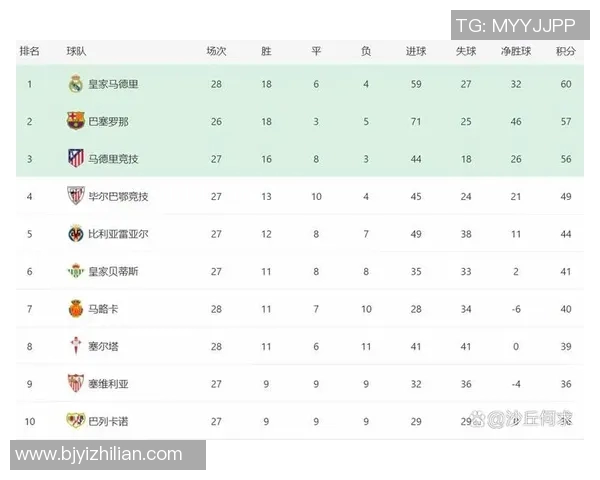Click the Celta Vigo club crest
Image resolution: width=600 pixels, height=480 pixels.
(76, 346)
